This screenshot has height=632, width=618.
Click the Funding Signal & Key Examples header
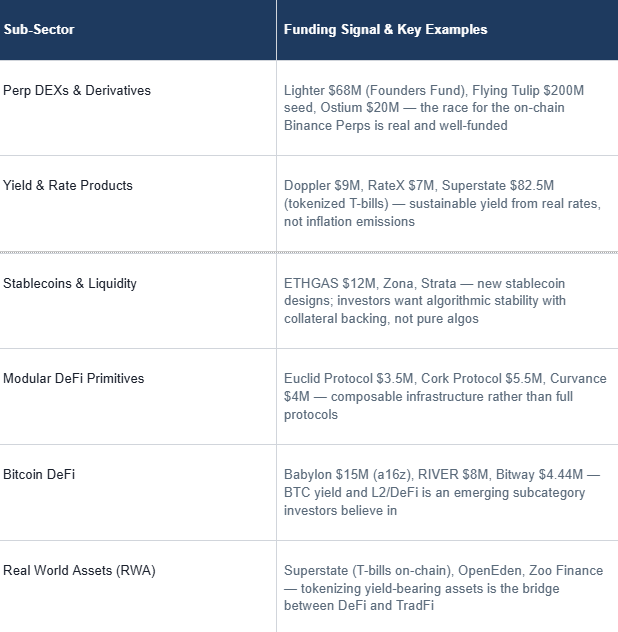click(385, 29)
